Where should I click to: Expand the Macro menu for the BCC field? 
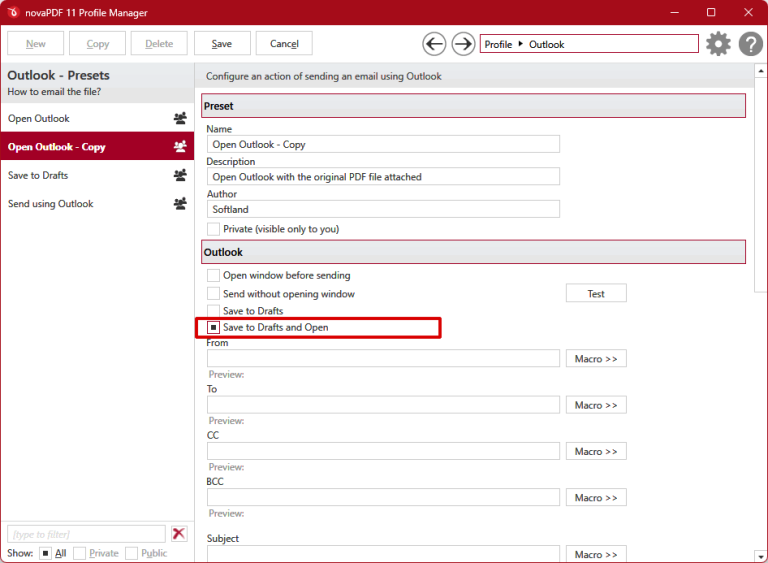596,498
